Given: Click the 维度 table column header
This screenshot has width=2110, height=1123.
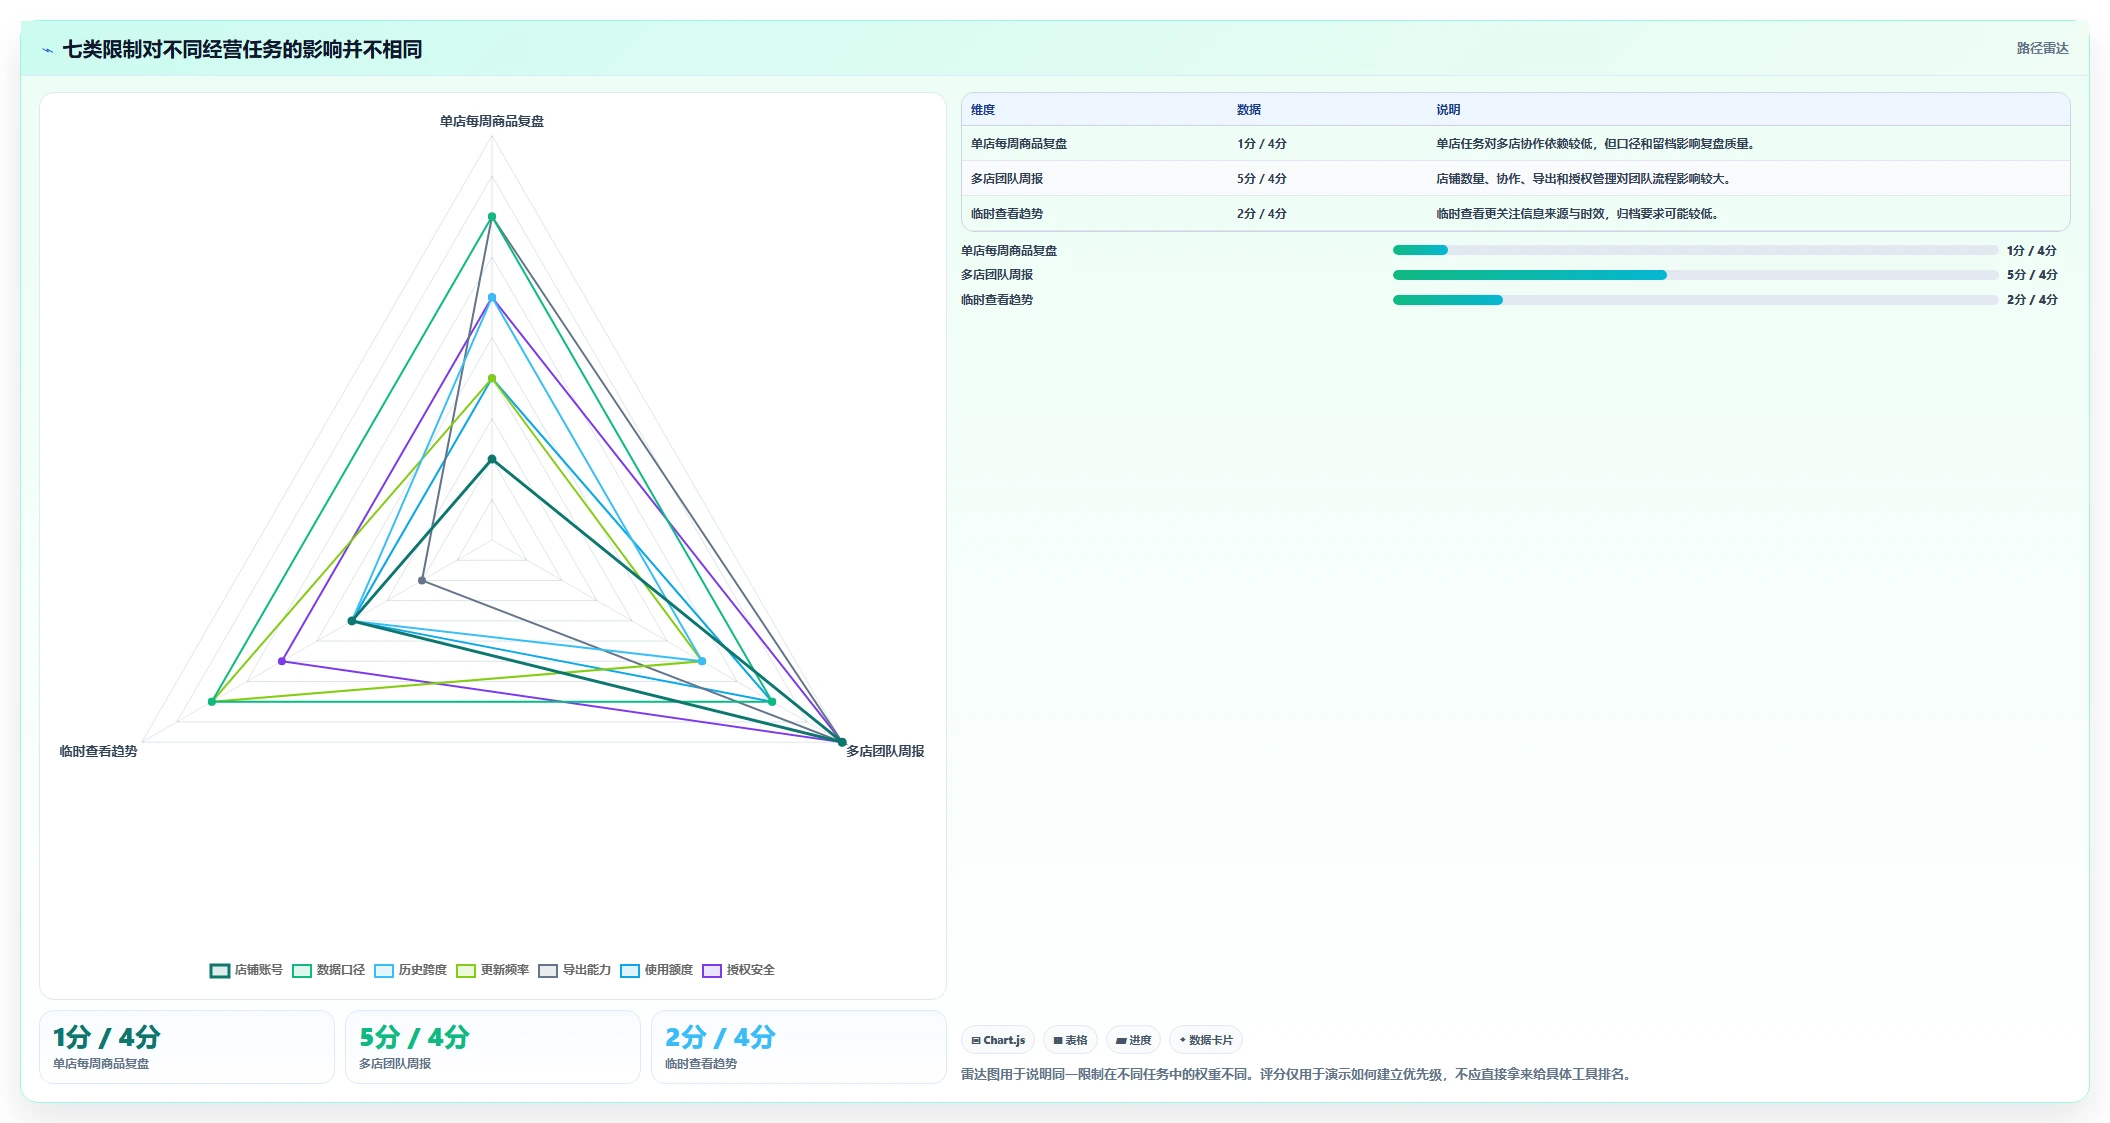Looking at the screenshot, I should 983,110.
